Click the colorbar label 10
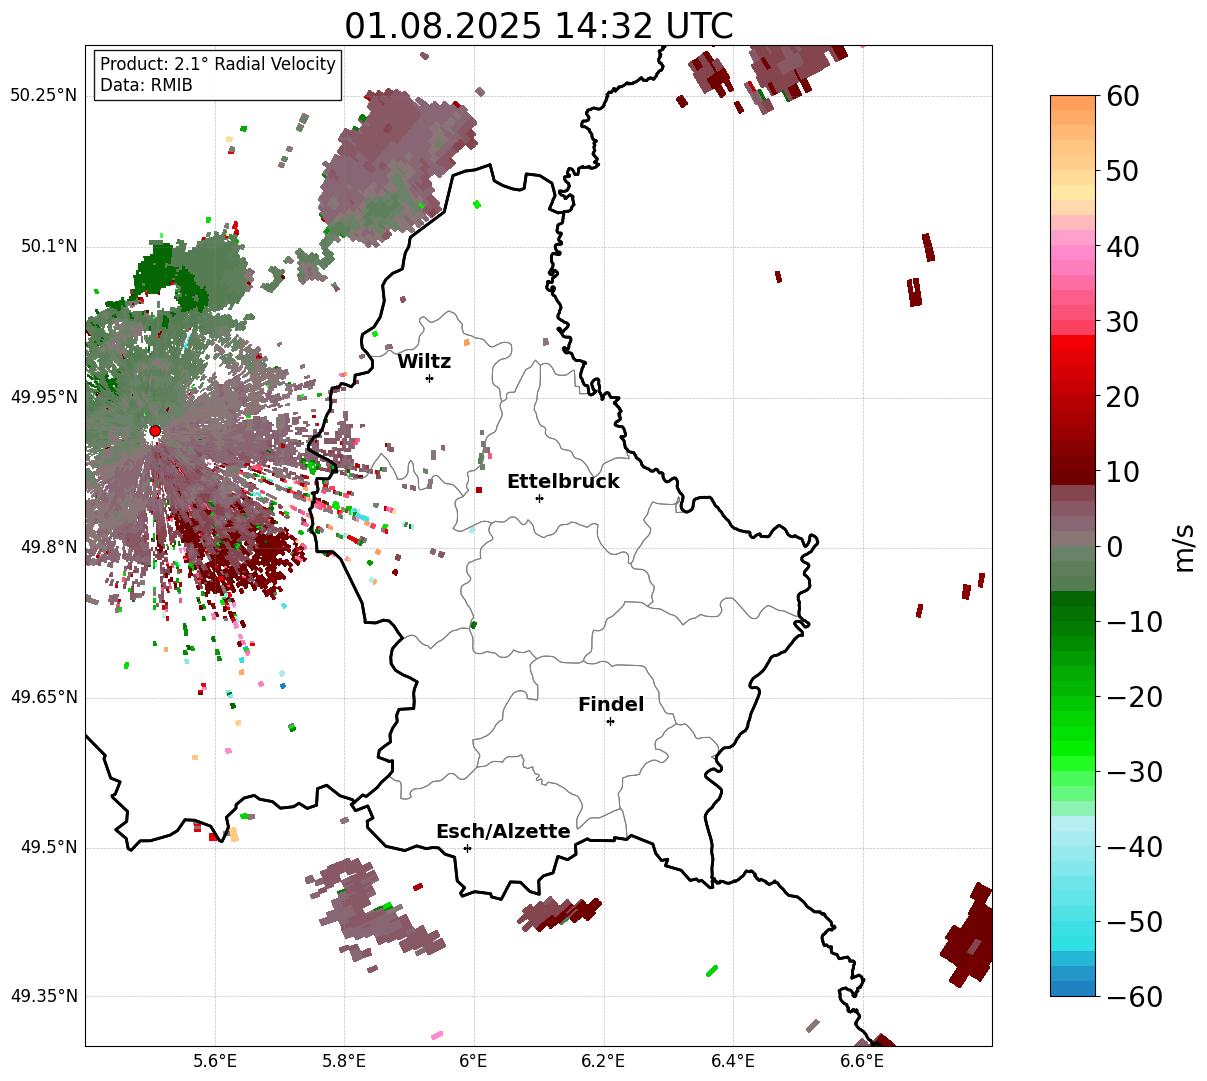Screen dimensions: 1207x1081 coord(1121,471)
